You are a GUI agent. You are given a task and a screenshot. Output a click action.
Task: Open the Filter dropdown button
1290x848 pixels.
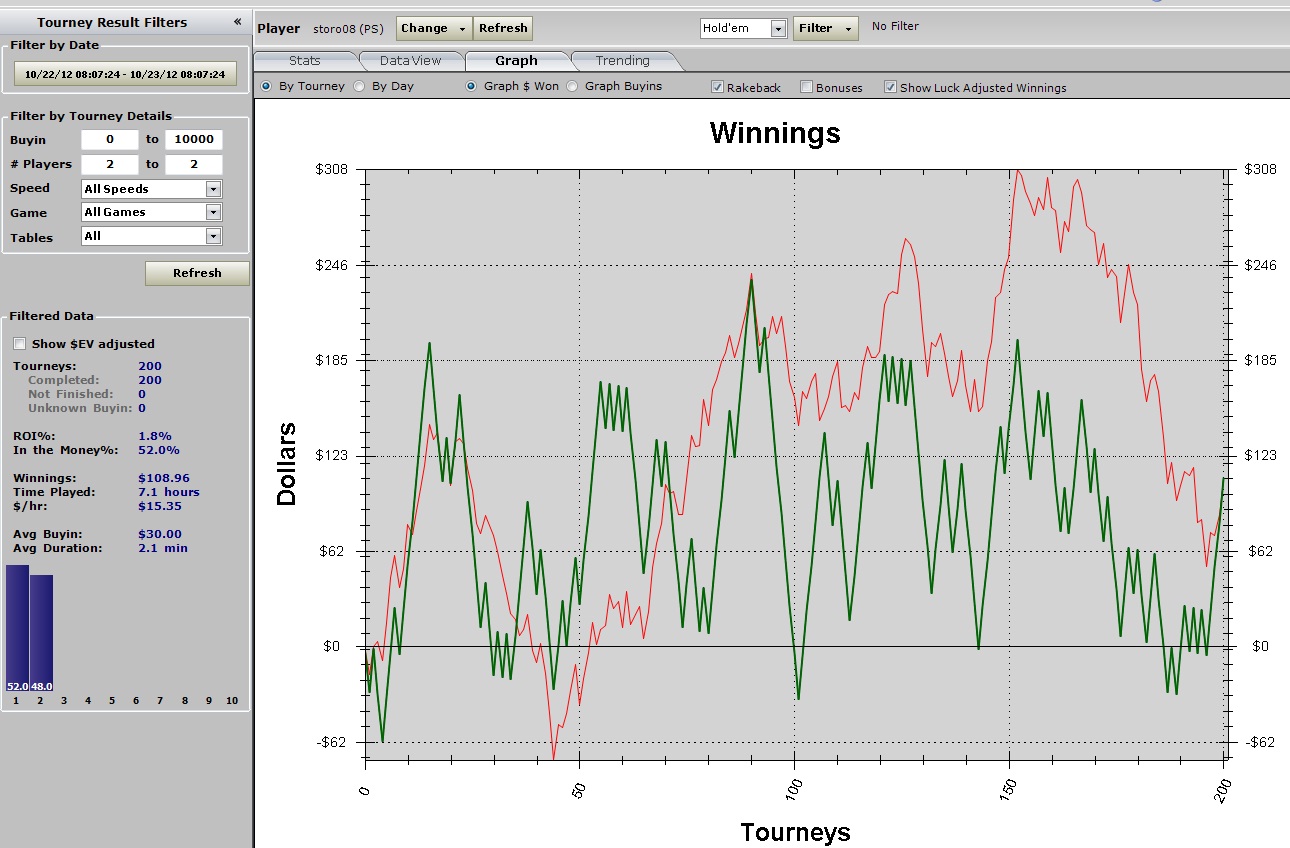click(825, 28)
